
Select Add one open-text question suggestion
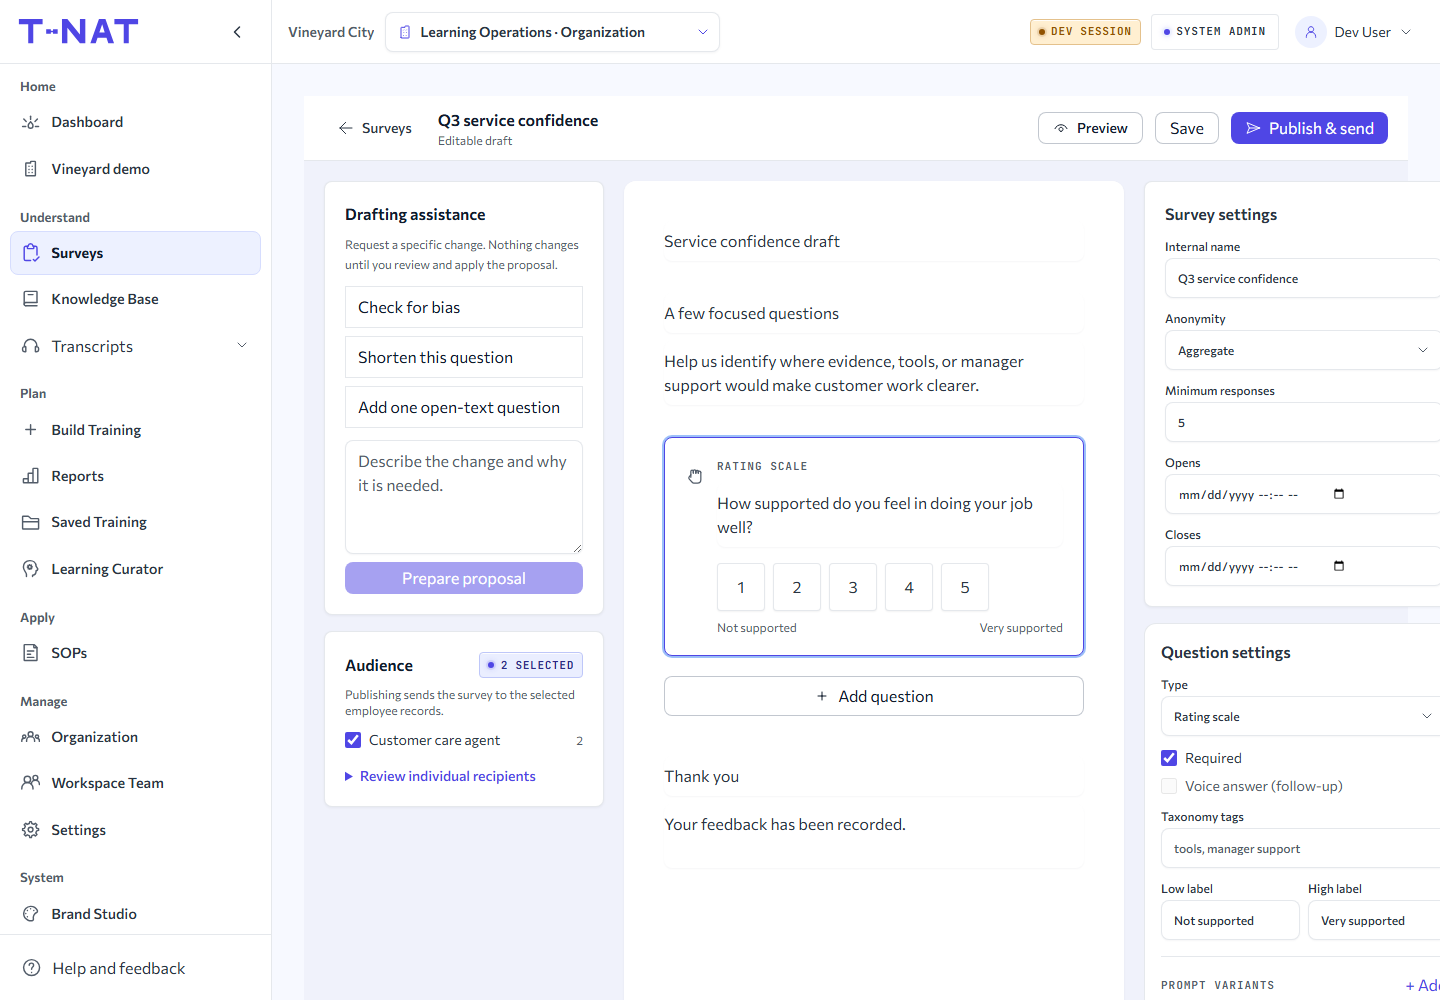pos(464,407)
